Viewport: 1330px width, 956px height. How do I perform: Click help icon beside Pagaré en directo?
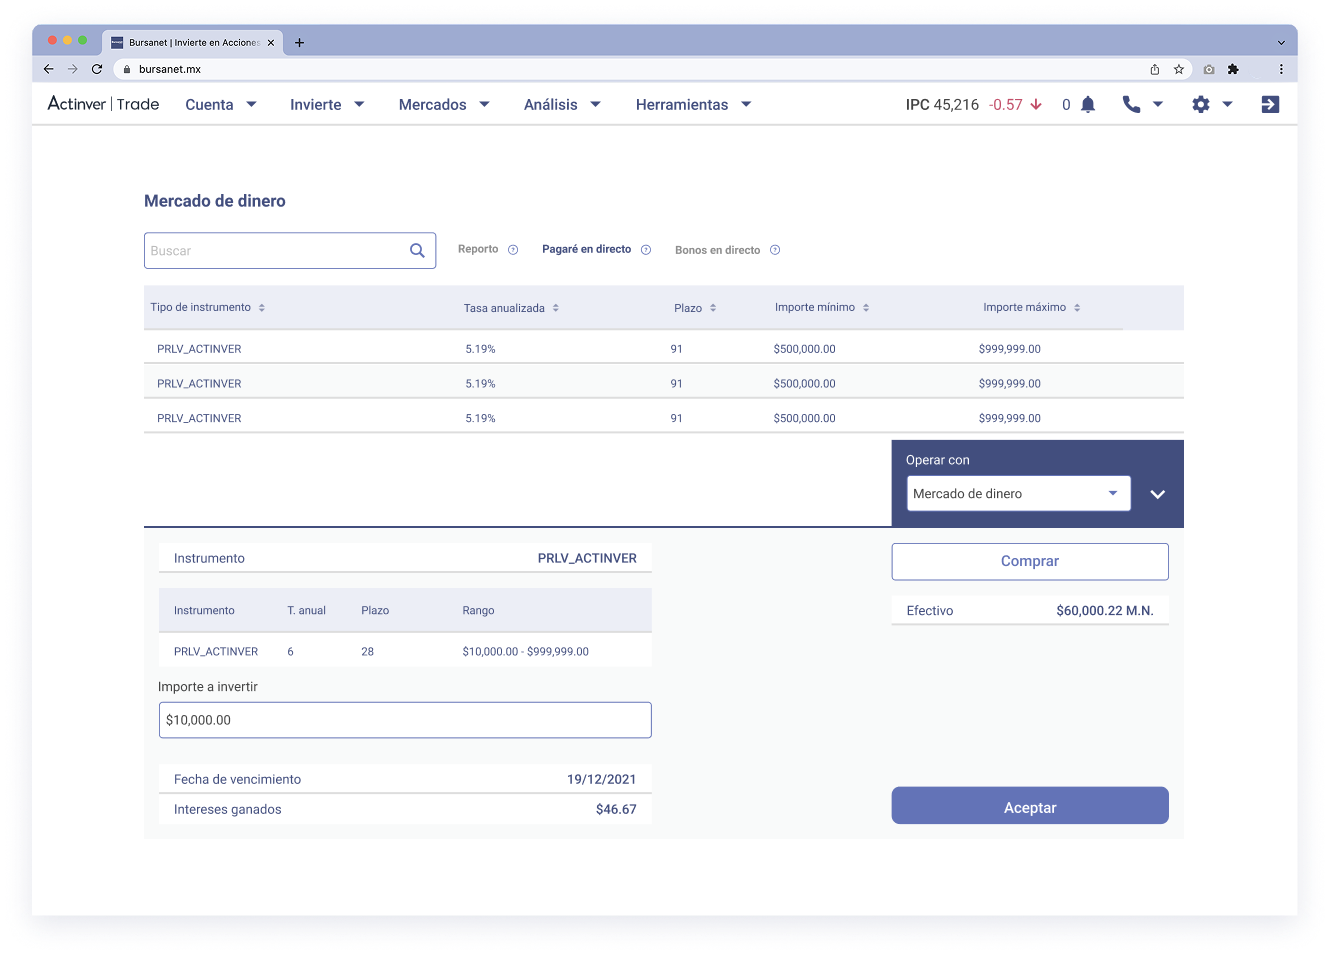click(x=646, y=249)
